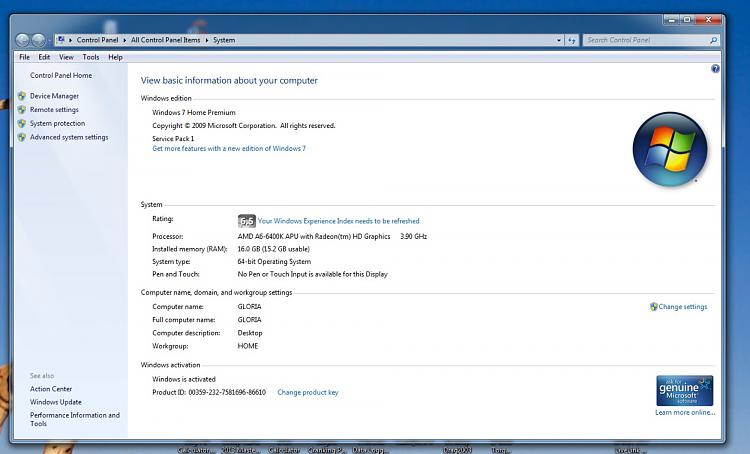Click the Change settings link
The width and height of the screenshot is (750, 454).
point(683,307)
